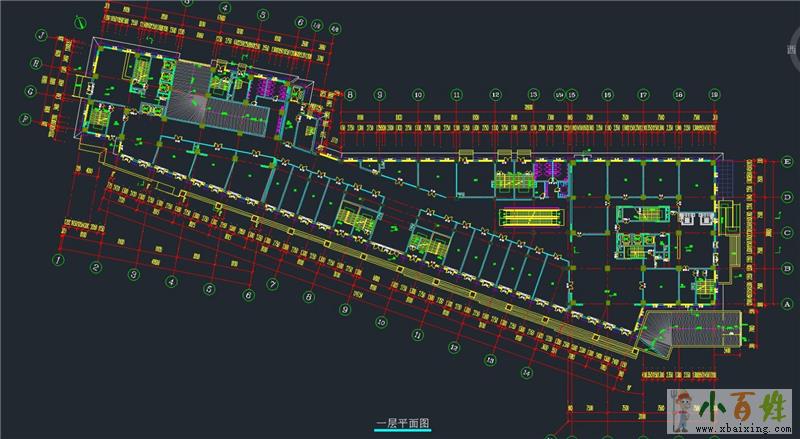Image resolution: width=800 pixels, height=439 pixels.
Task: Click grid axis bubble 16
Action: pos(607,94)
